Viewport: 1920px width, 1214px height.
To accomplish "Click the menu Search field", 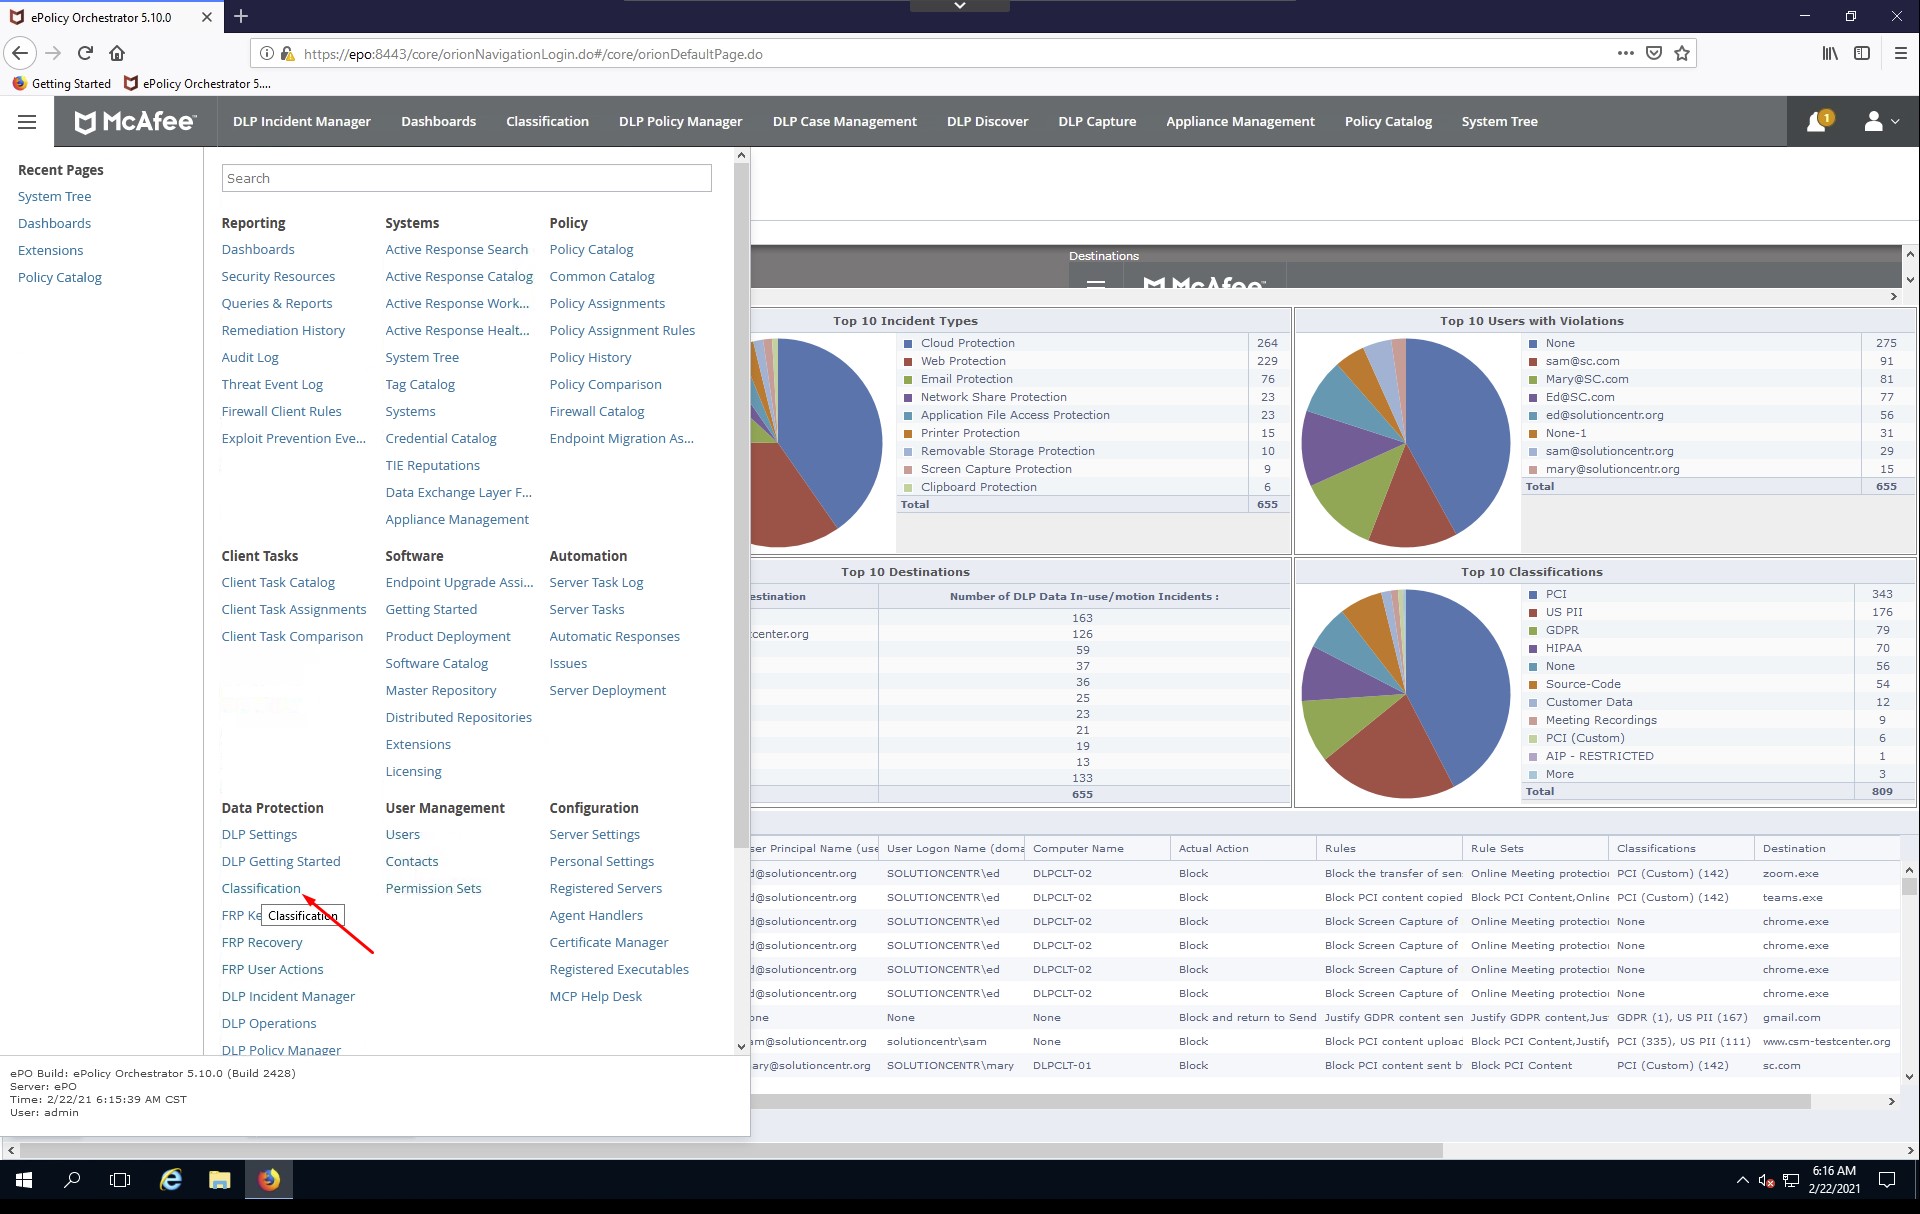I will [x=466, y=178].
